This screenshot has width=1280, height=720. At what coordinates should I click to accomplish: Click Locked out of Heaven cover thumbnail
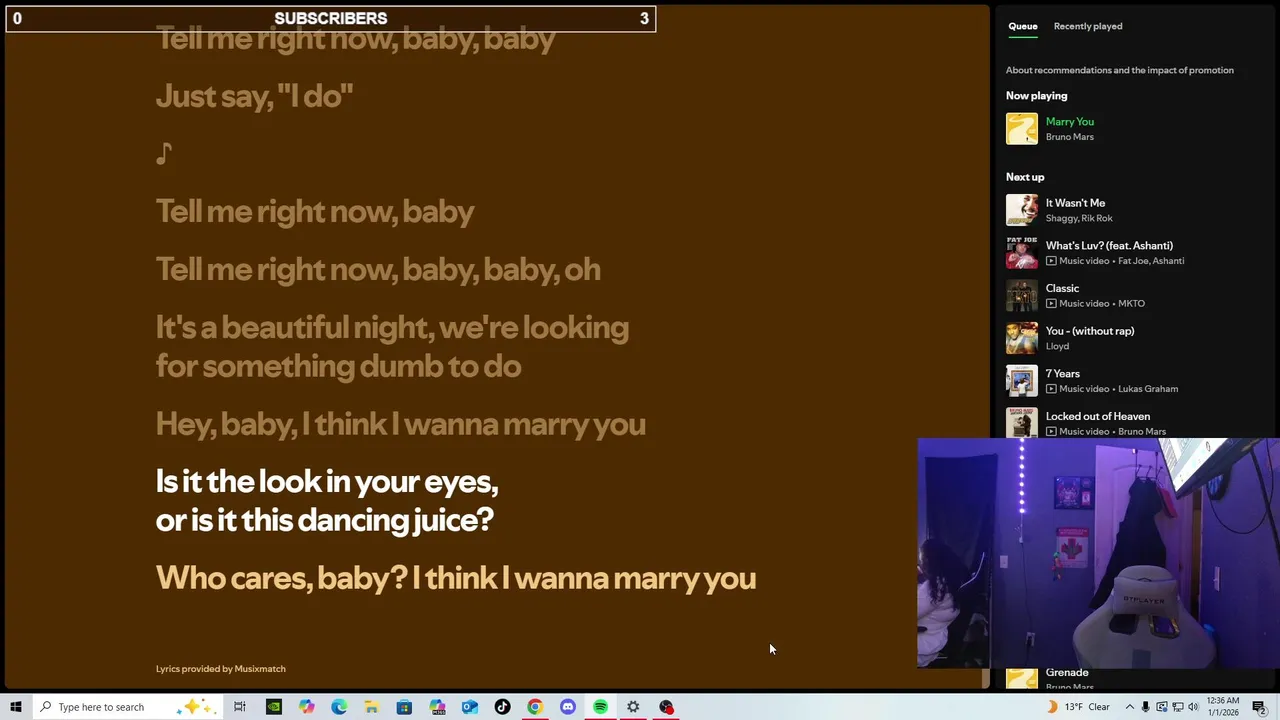(1022, 422)
